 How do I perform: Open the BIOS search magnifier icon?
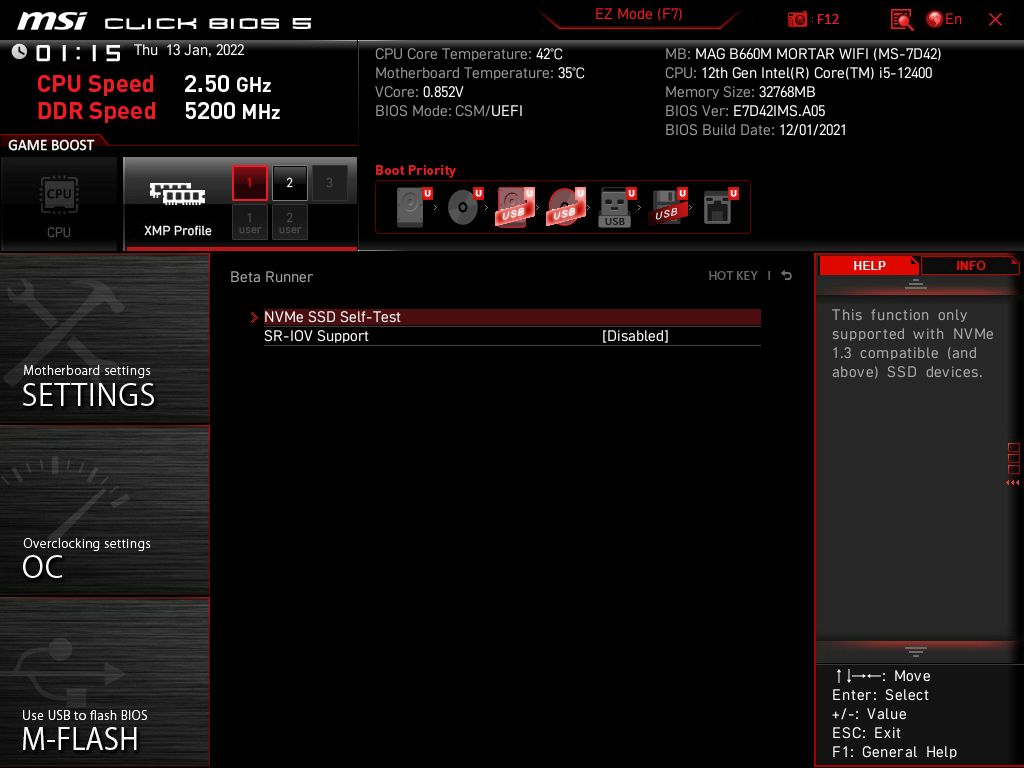(901, 19)
